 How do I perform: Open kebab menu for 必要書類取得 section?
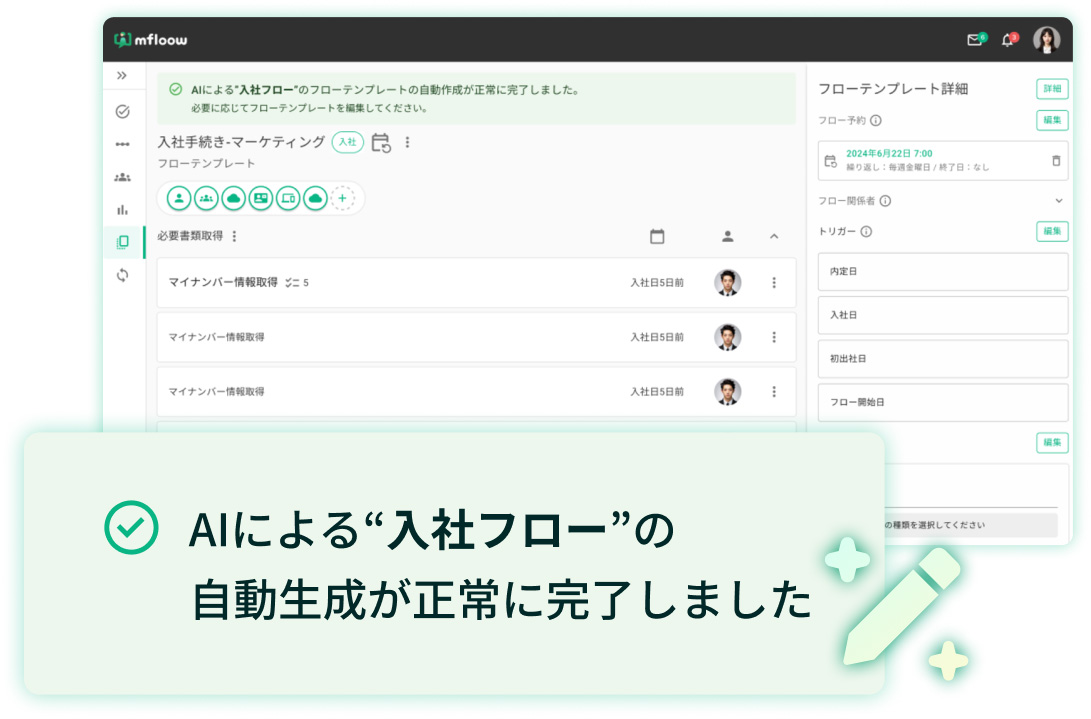point(234,236)
